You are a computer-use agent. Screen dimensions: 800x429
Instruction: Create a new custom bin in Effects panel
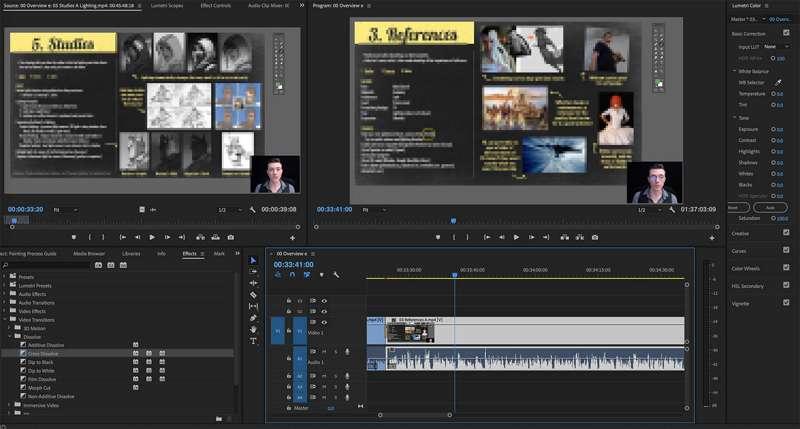[219, 419]
